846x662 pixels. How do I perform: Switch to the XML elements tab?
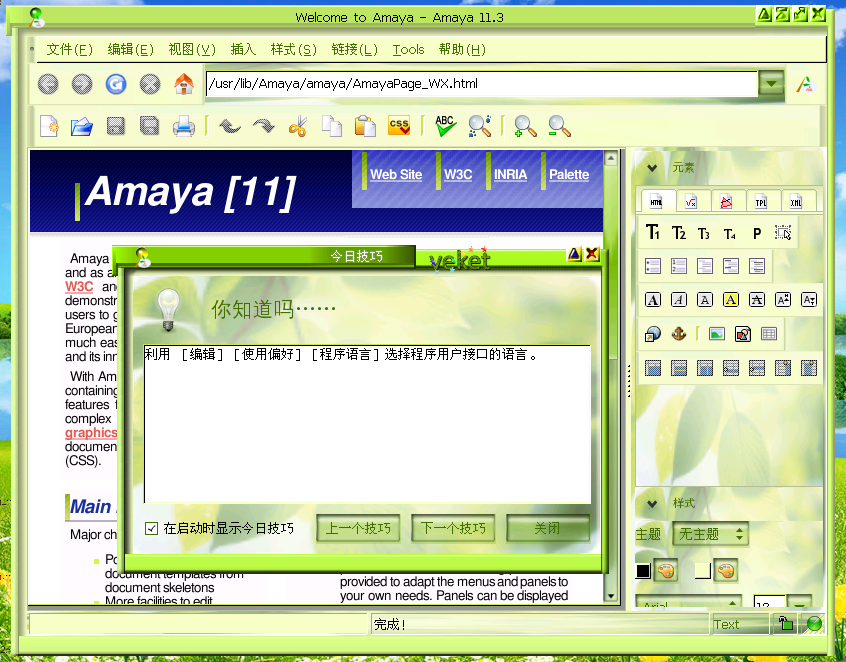click(796, 202)
